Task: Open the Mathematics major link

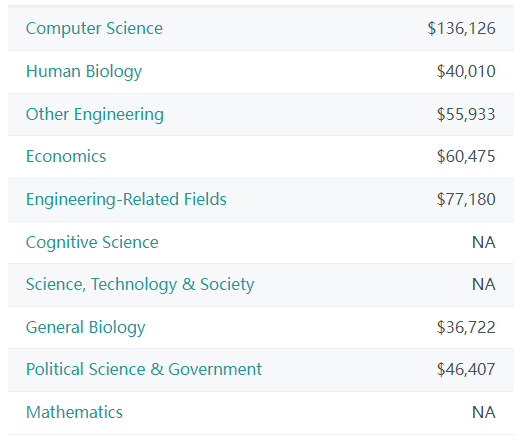Action: pyautogui.click(x=74, y=412)
